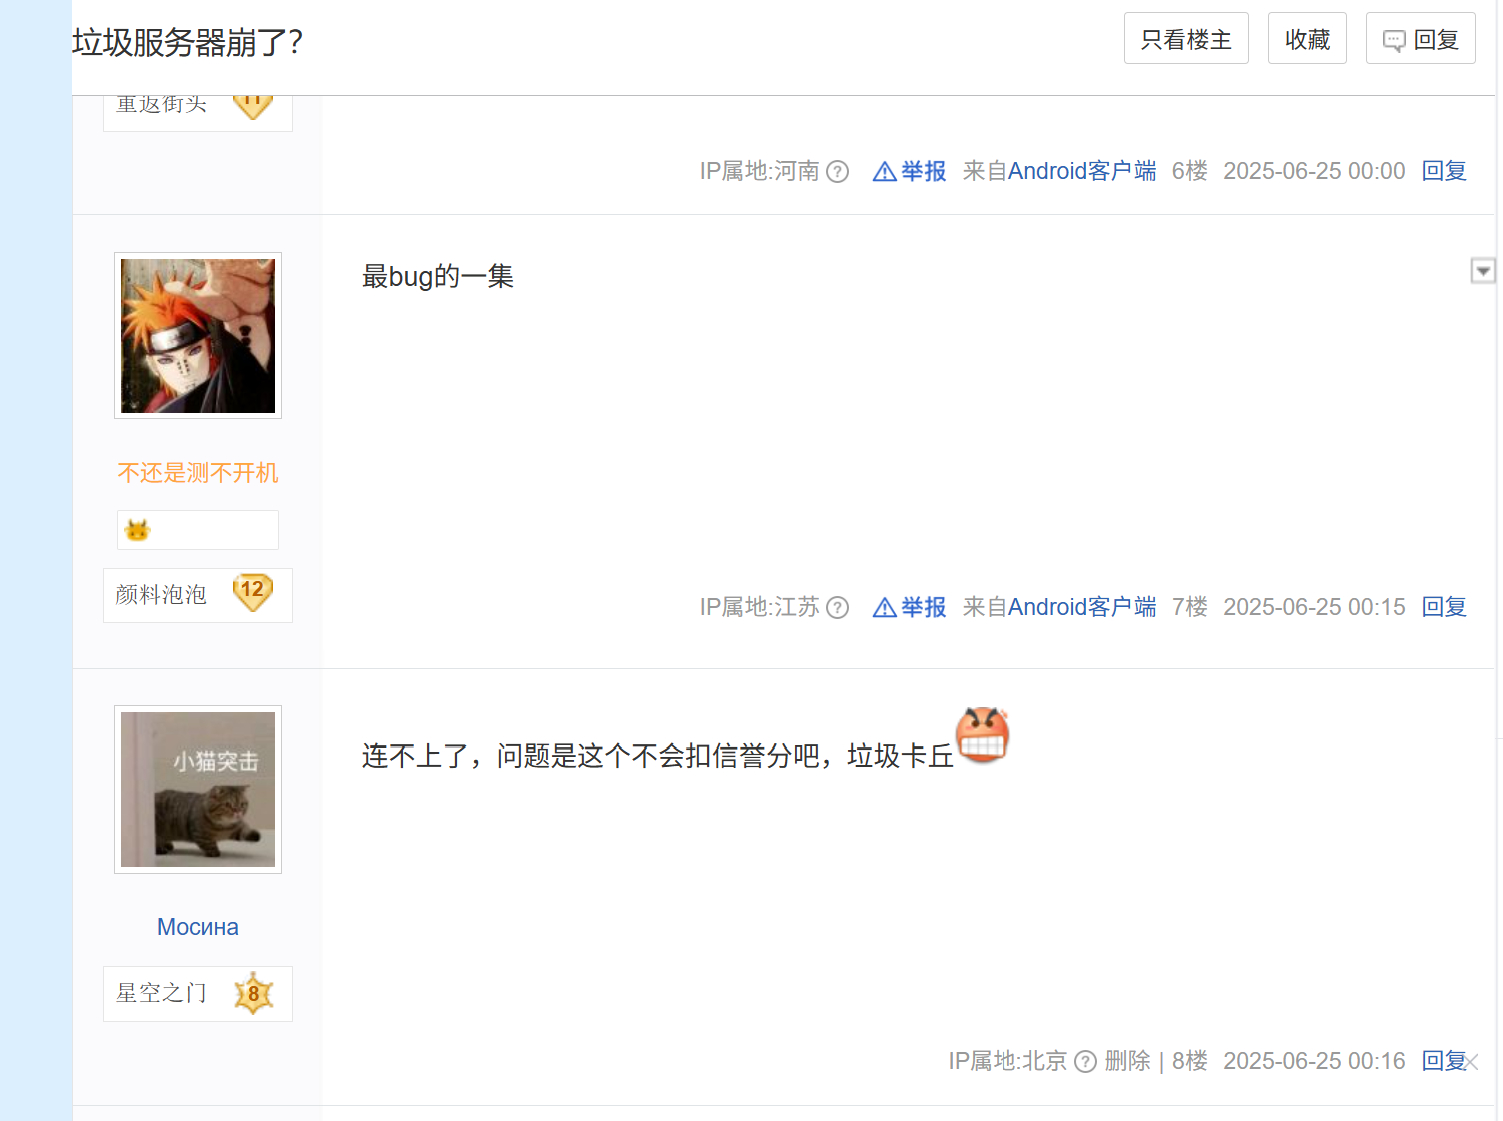Show only the original poster with 只看楼主
1503x1121 pixels.
pos(1186,38)
